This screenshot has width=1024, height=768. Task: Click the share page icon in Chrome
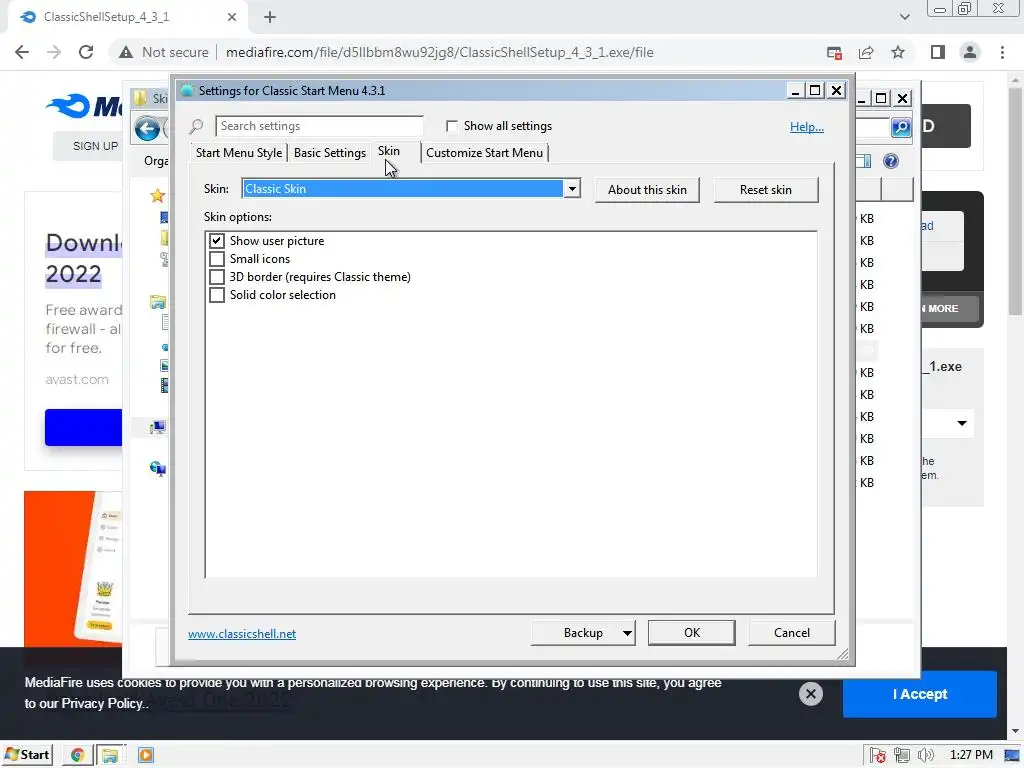coord(866,52)
